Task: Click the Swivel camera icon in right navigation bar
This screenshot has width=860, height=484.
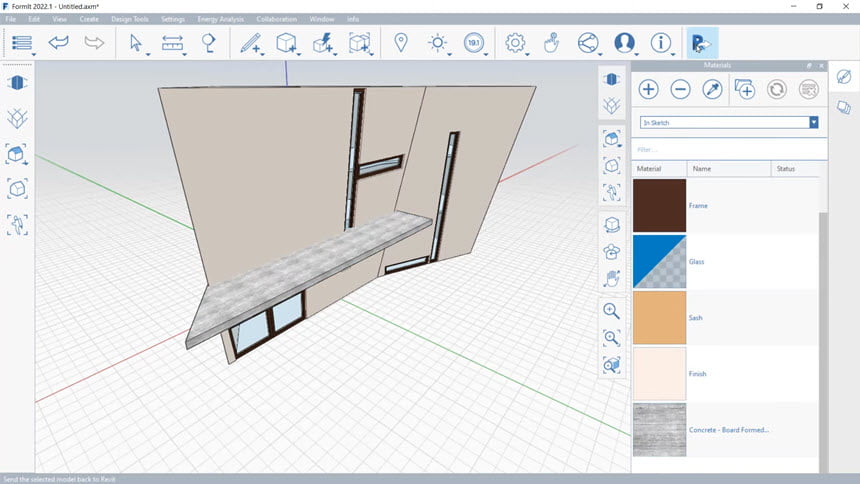Action: pyautogui.click(x=612, y=251)
